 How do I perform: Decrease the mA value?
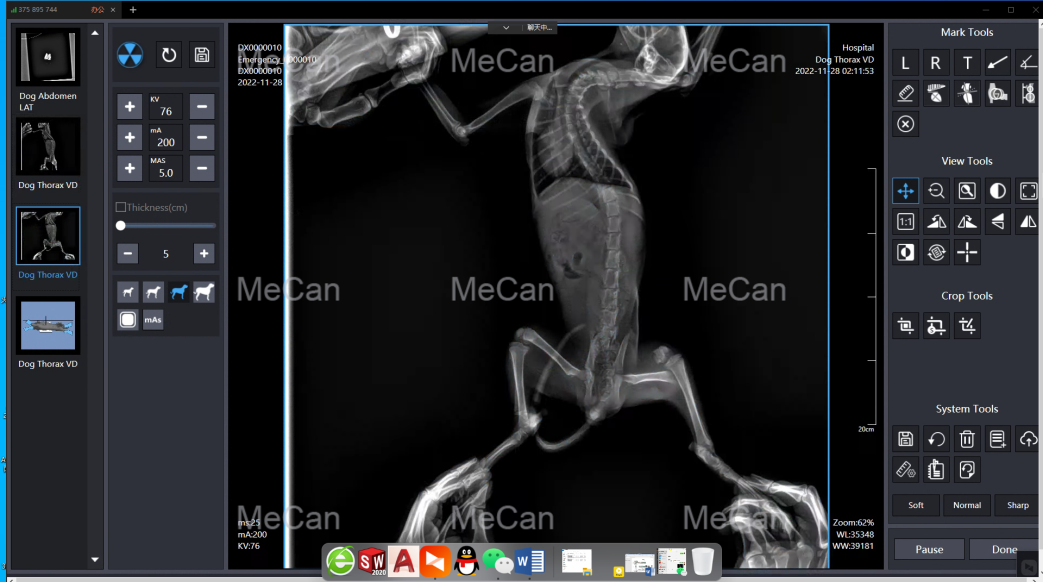pyautogui.click(x=202, y=138)
